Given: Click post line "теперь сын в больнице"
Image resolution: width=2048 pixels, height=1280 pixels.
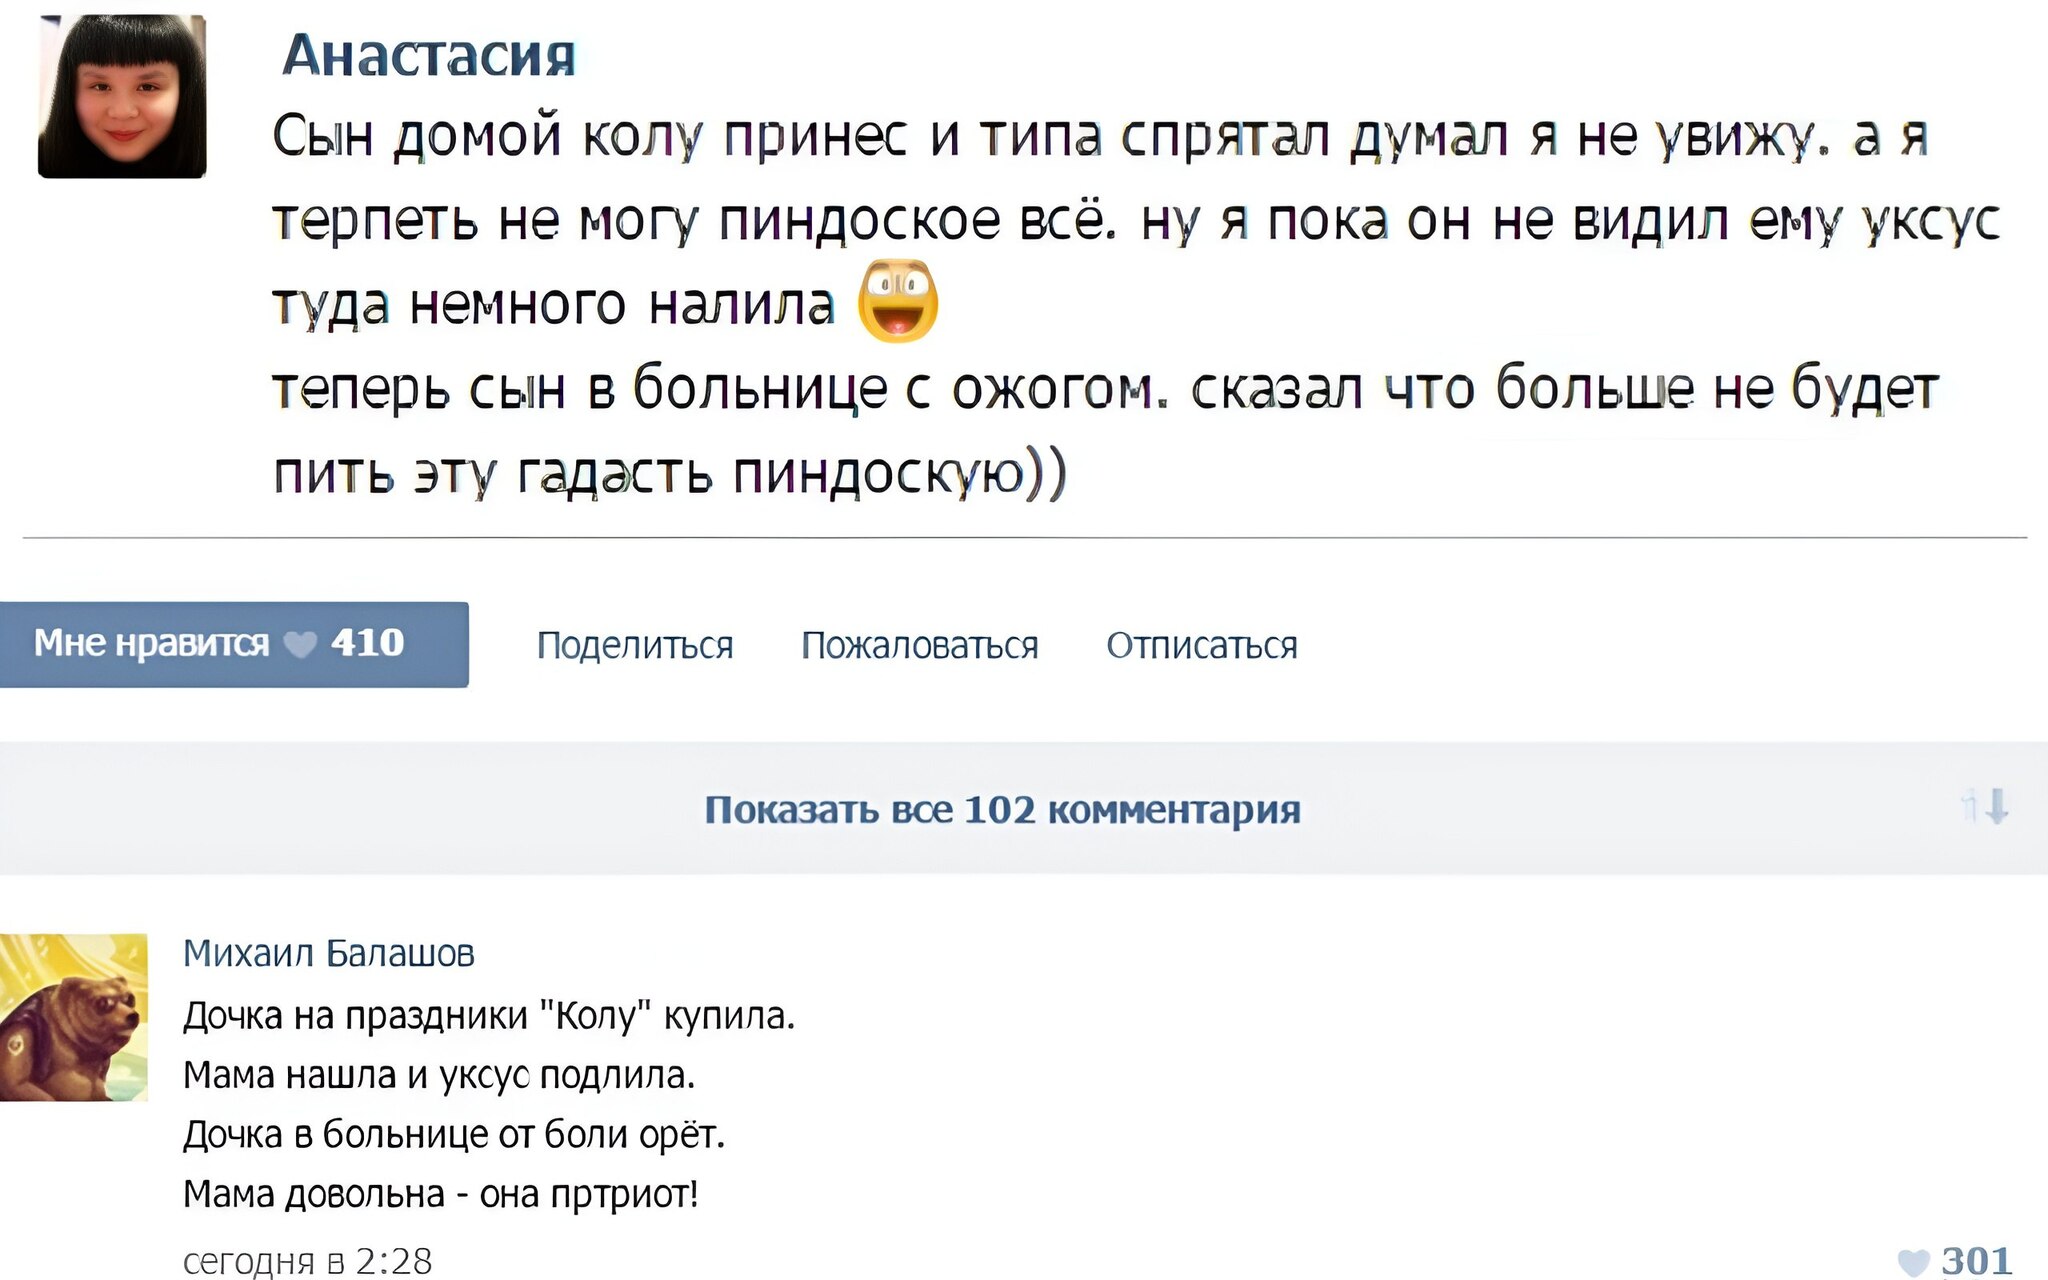Looking at the screenshot, I should (x=1105, y=389).
